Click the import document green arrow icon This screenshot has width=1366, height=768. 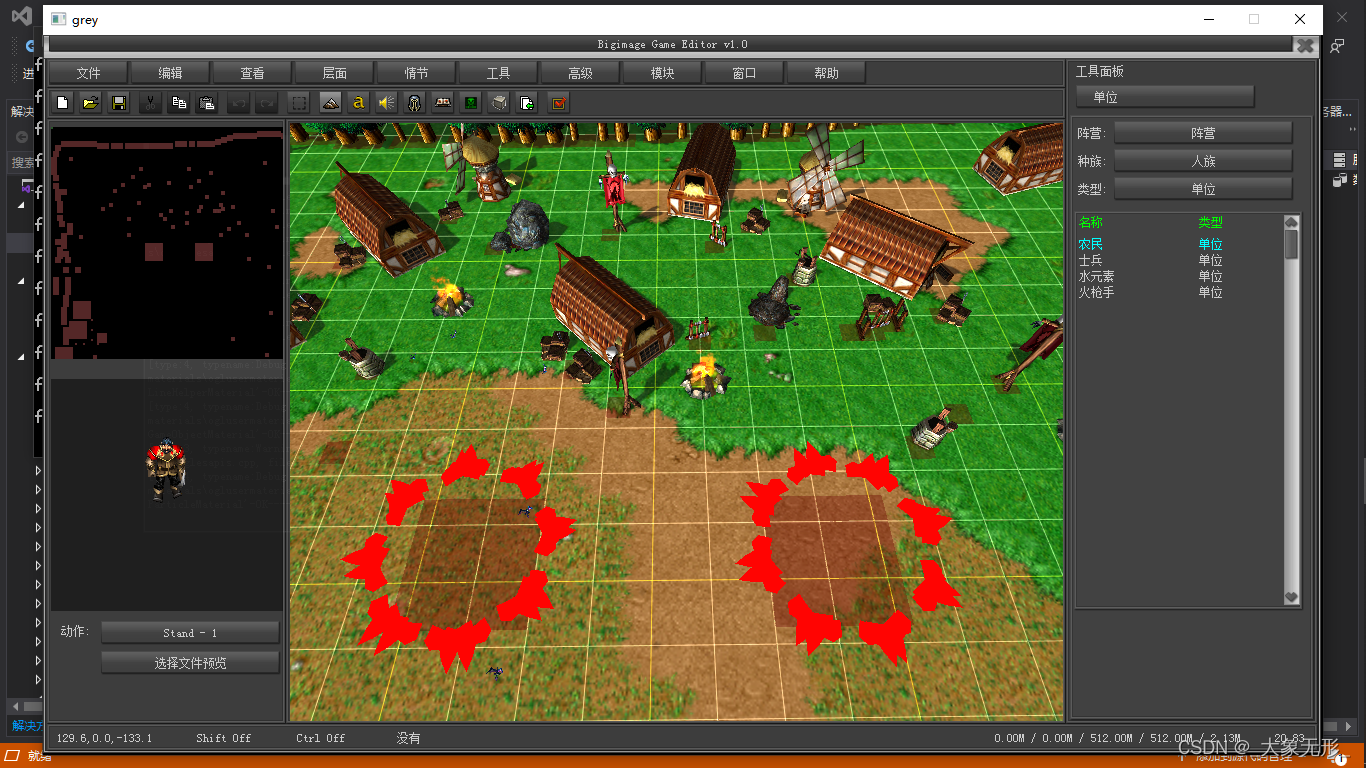click(x=527, y=102)
